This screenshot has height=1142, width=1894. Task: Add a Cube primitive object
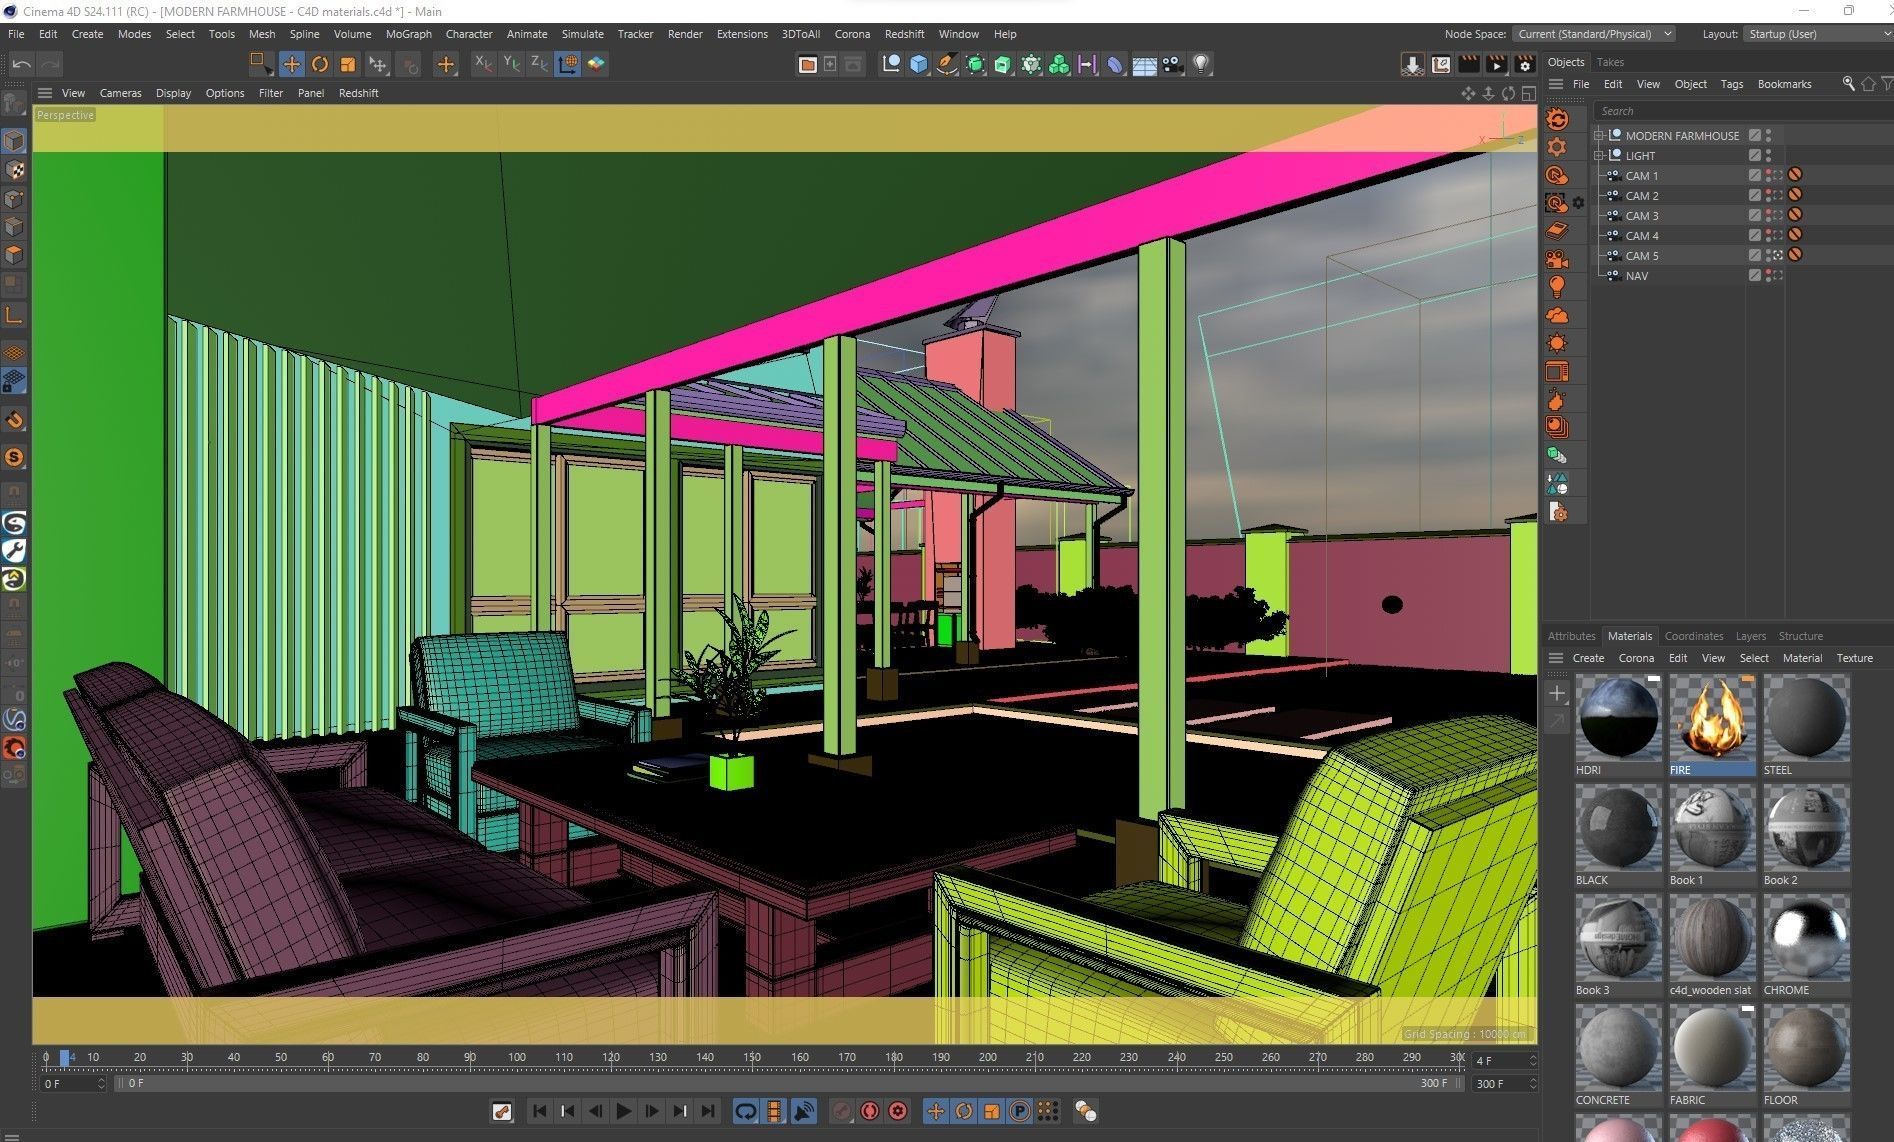point(919,64)
